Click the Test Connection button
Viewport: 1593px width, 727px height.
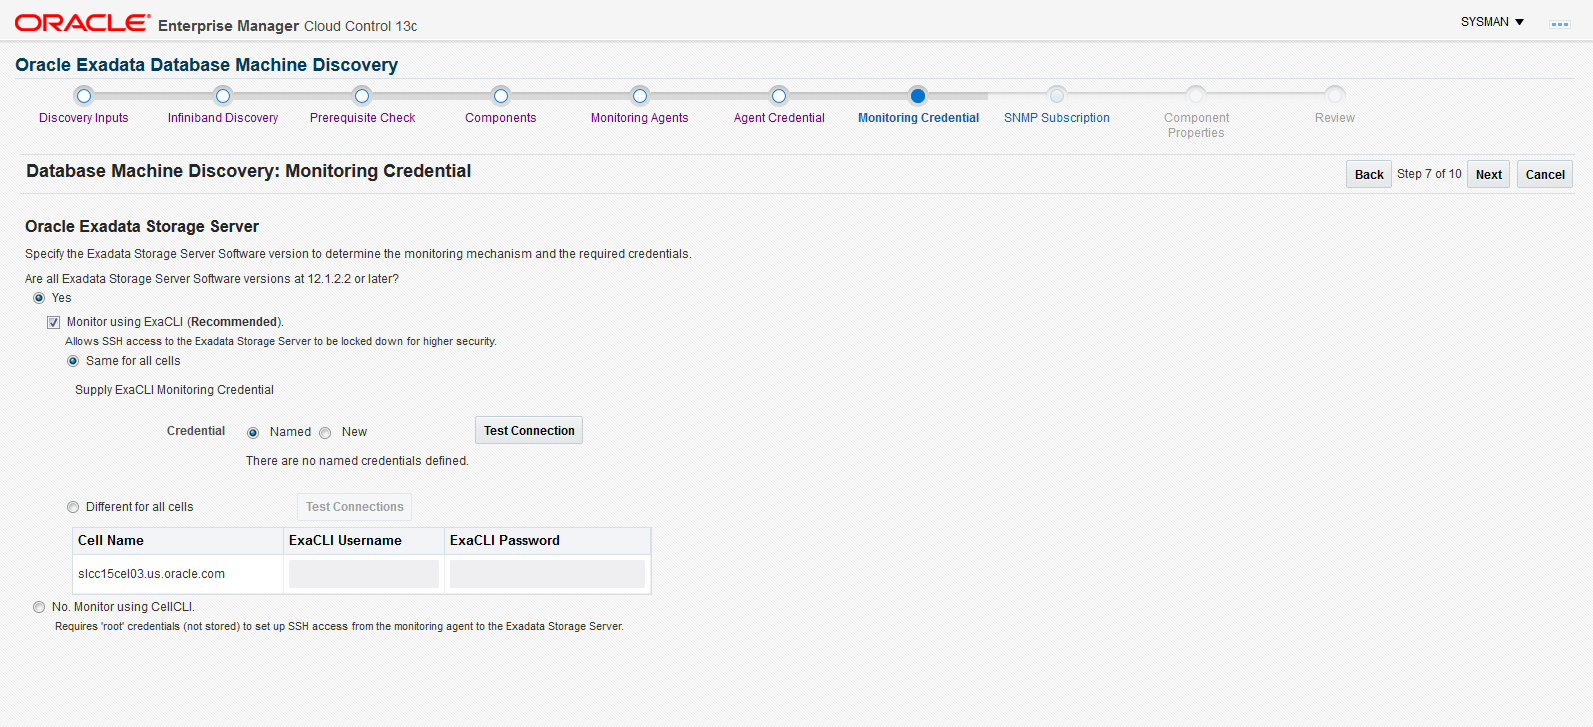pos(529,431)
